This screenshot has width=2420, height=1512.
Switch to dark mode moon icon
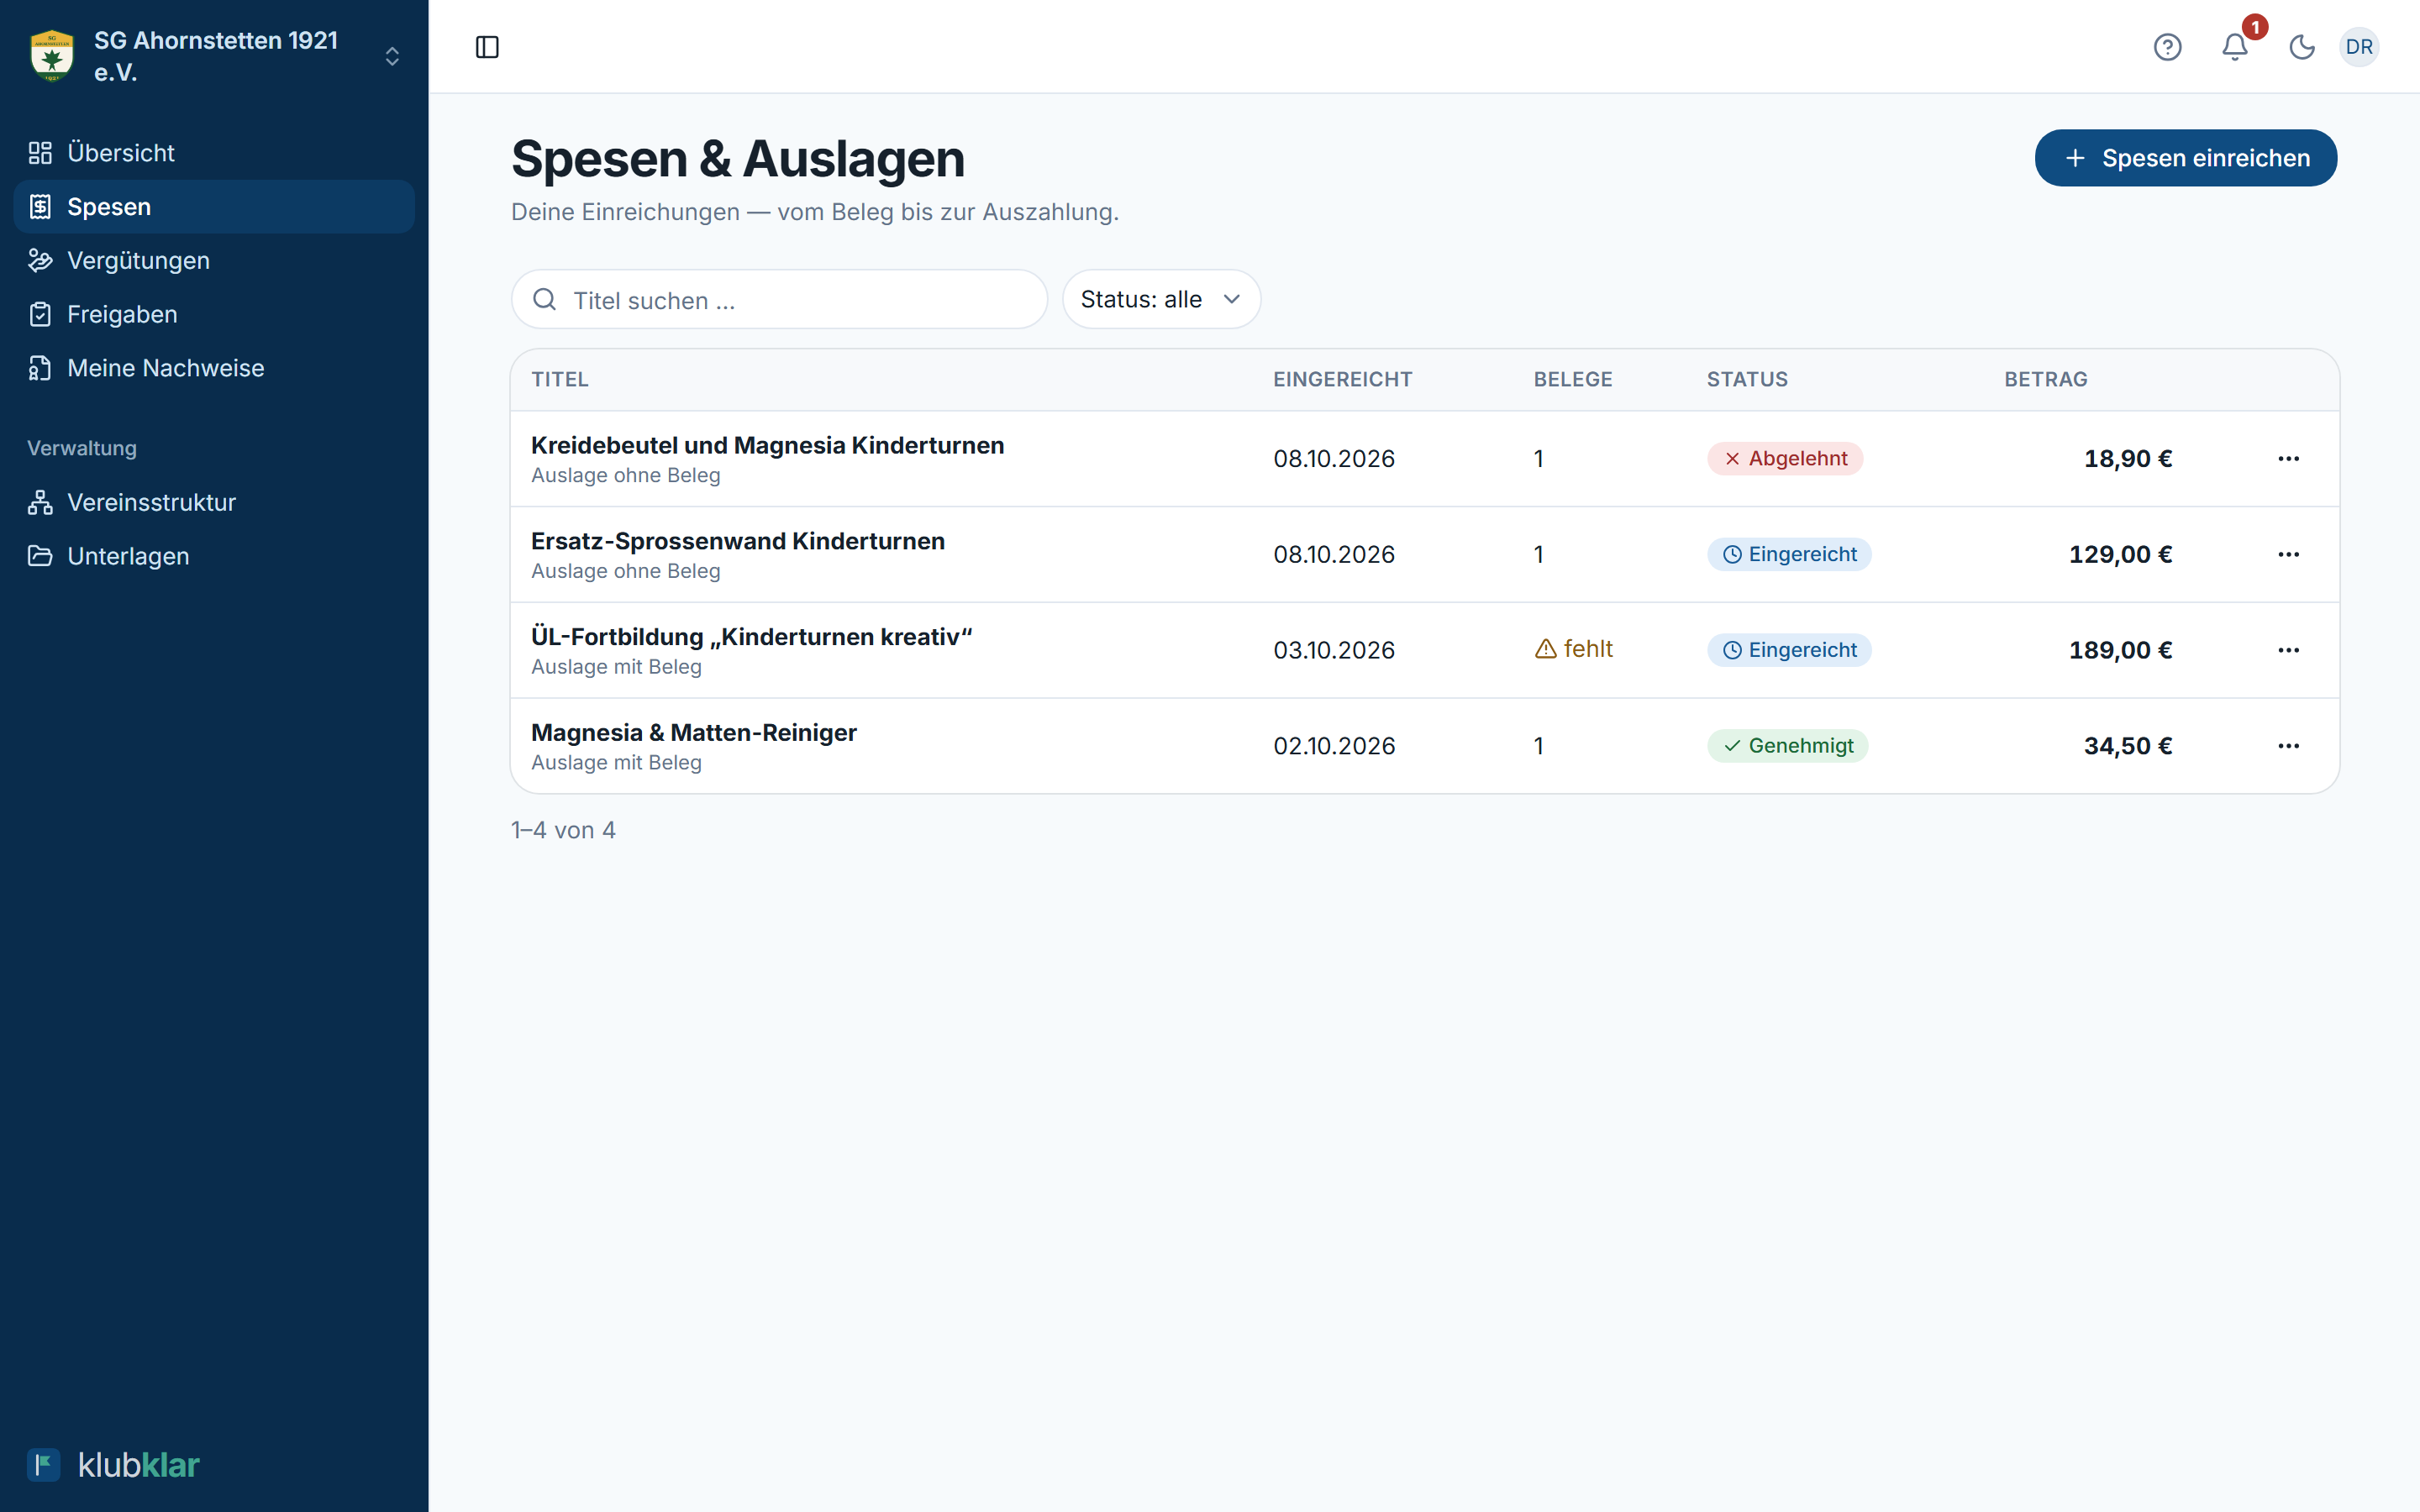[x=2302, y=47]
